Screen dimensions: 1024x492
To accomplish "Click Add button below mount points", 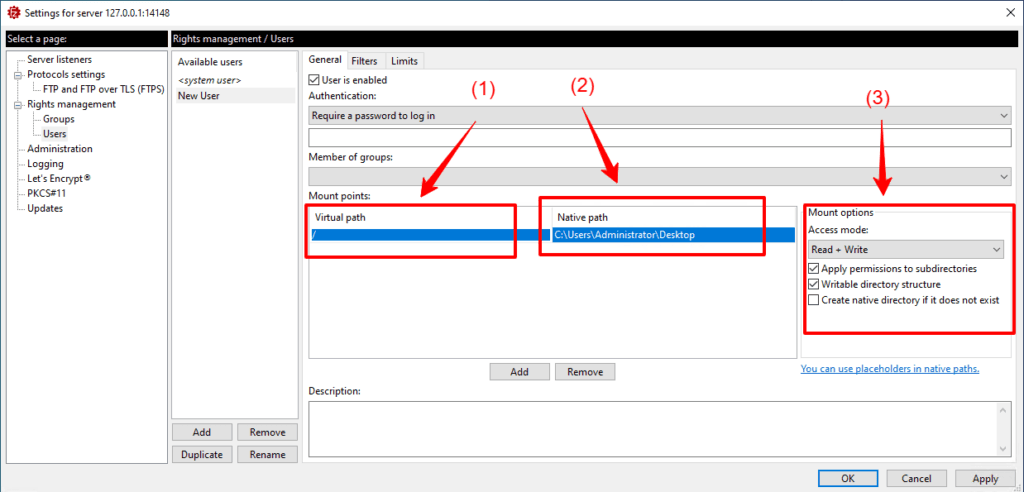I will [519, 371].
